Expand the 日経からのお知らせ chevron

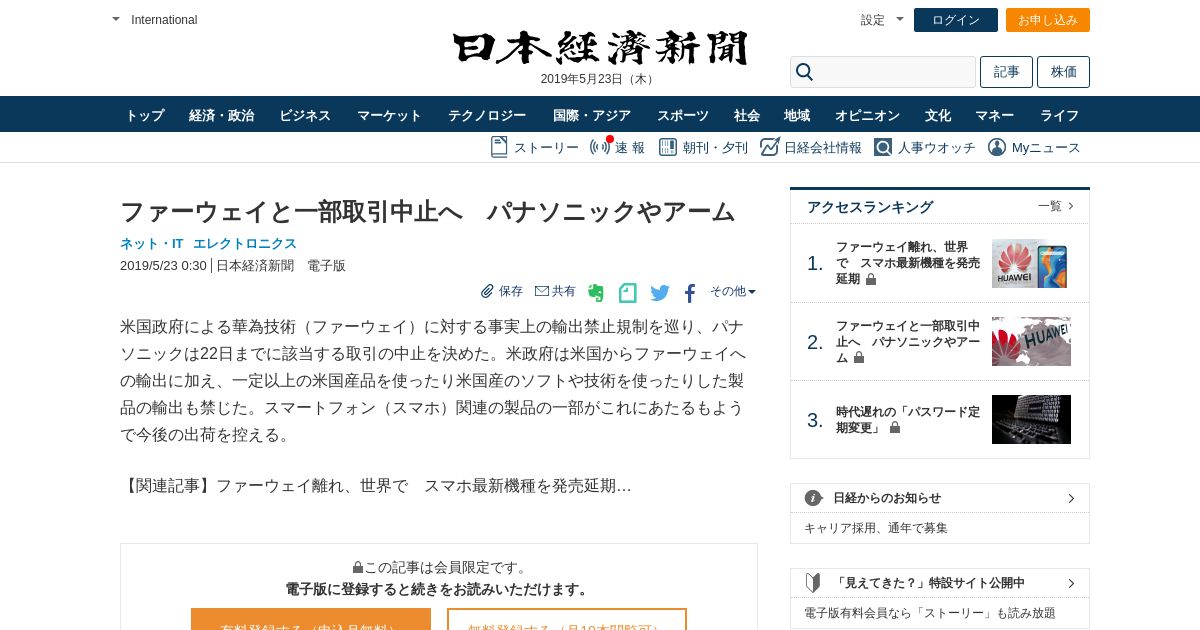point(1071,498)
